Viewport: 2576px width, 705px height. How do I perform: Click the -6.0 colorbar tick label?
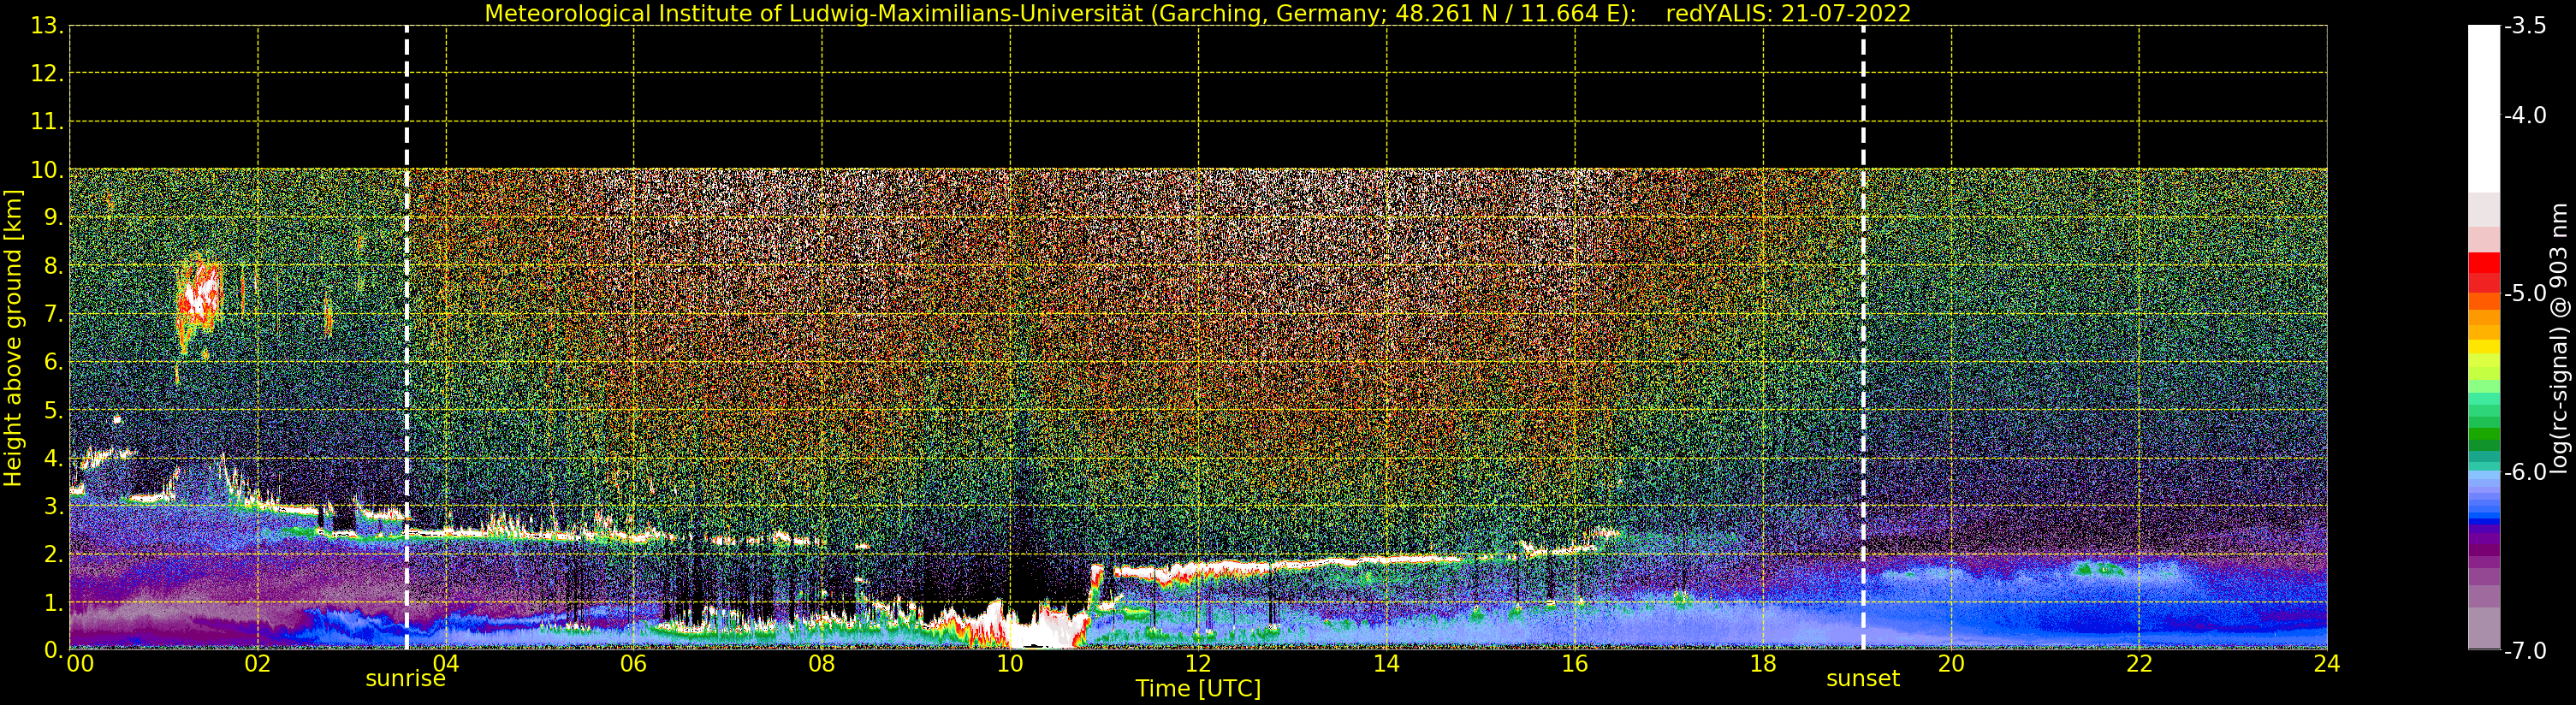tap(2525, 472)
